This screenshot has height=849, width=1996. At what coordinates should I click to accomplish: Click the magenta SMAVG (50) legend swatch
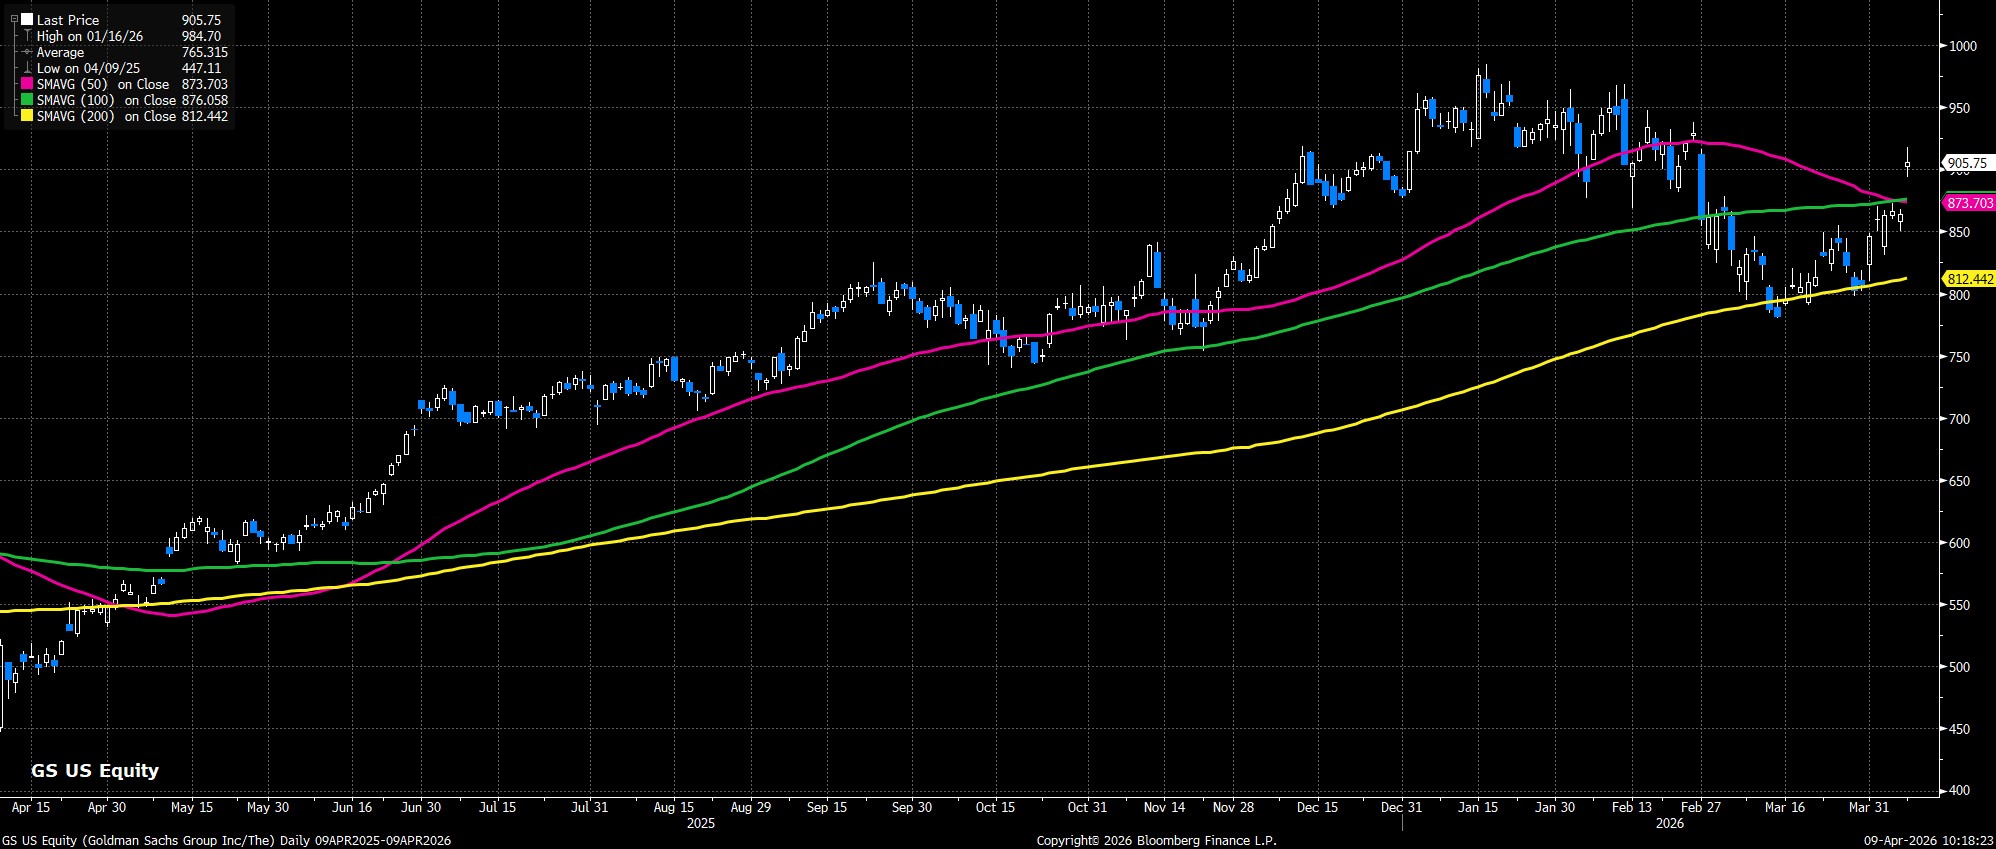coord(27,85)
